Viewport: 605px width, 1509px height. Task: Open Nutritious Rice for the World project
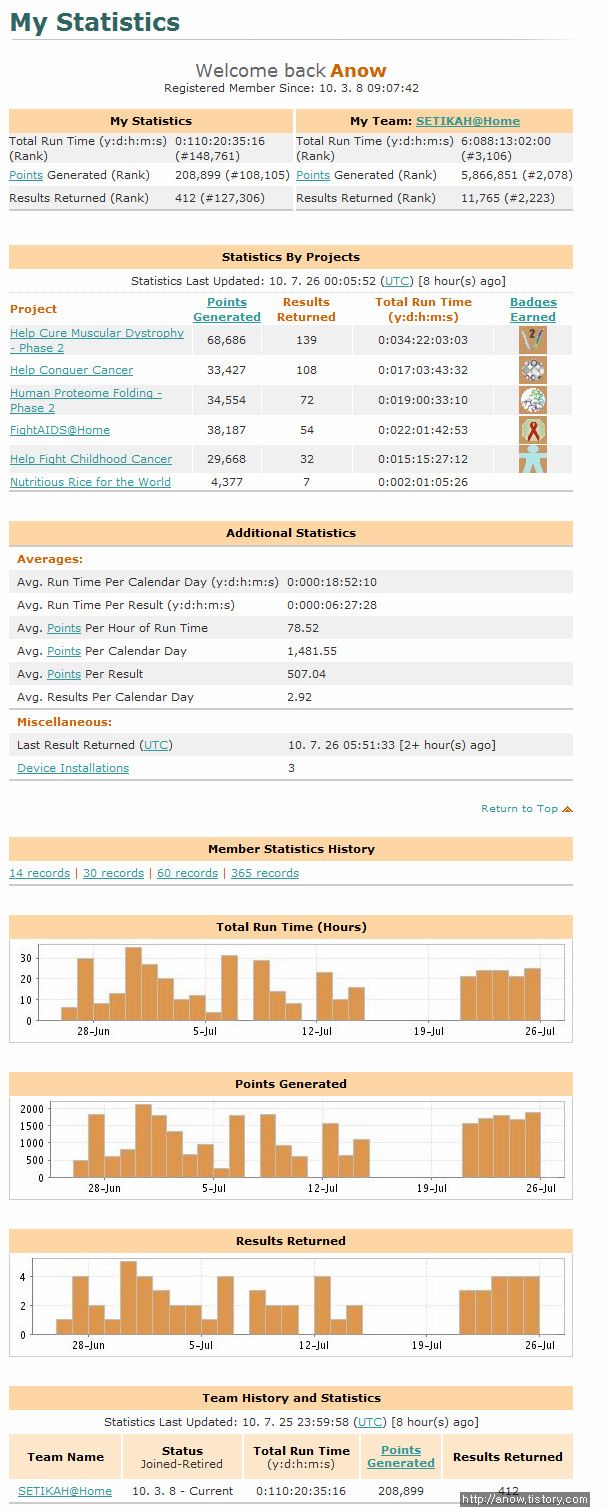(90, 482)
